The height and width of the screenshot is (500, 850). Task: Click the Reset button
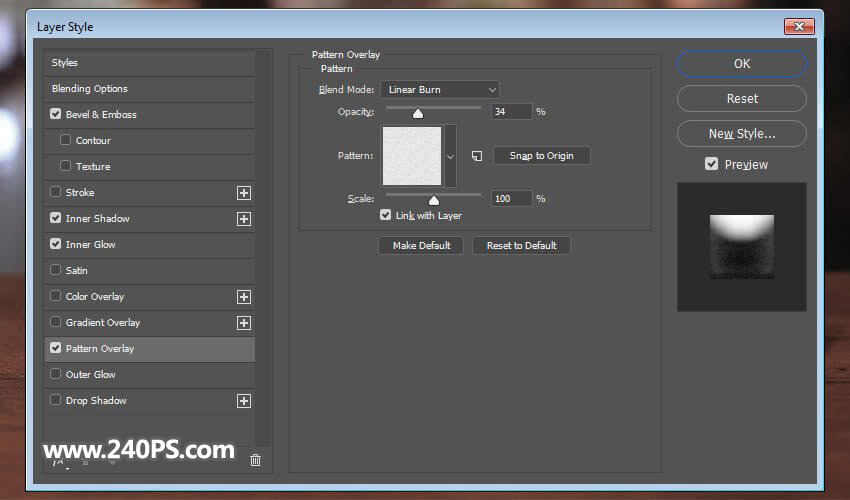742,99
